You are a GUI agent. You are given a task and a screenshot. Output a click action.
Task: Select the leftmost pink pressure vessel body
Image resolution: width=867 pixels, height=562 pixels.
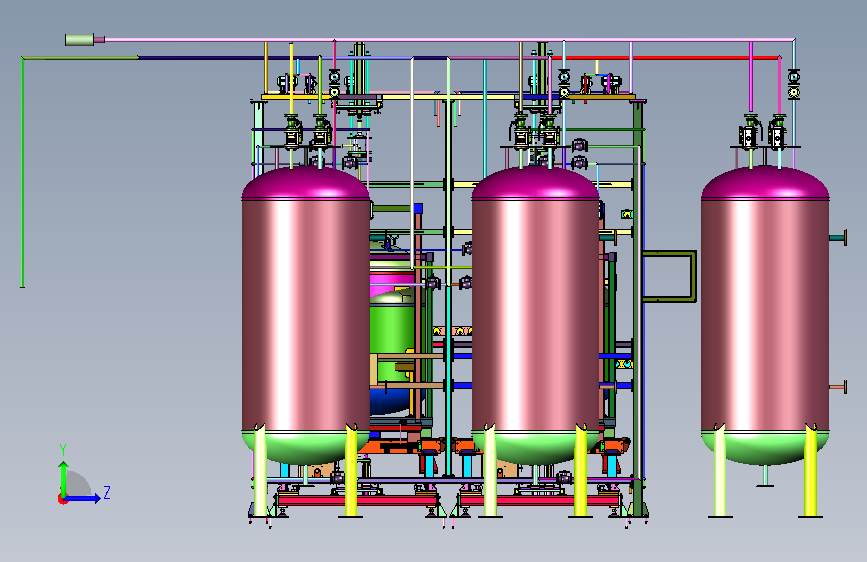305,315
